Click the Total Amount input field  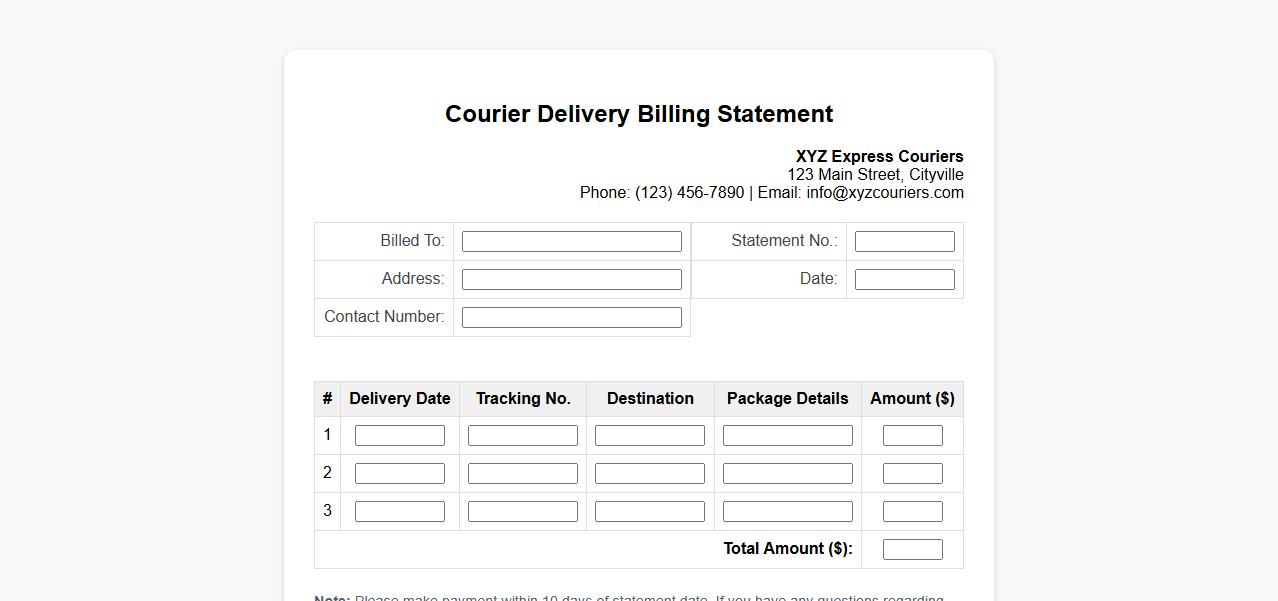(912, 549)
